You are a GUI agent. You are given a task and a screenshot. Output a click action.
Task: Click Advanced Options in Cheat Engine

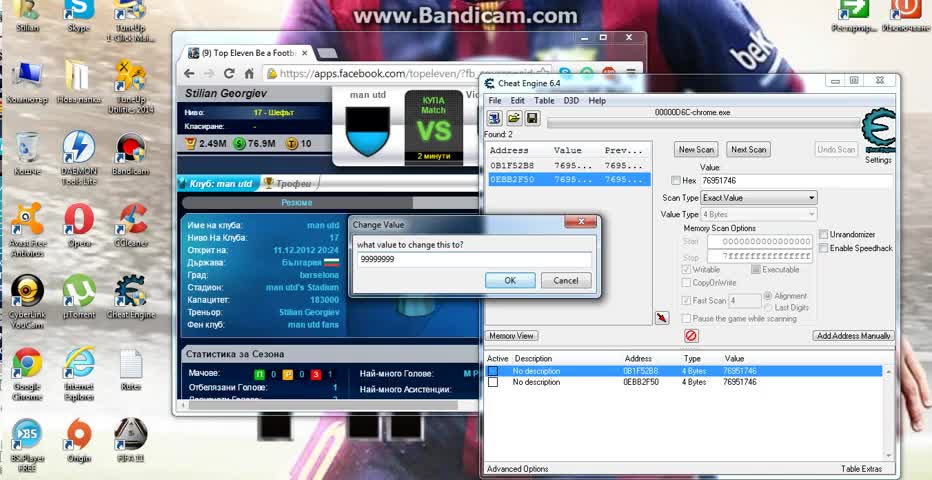pyautogui.click(x=517, y=469)
